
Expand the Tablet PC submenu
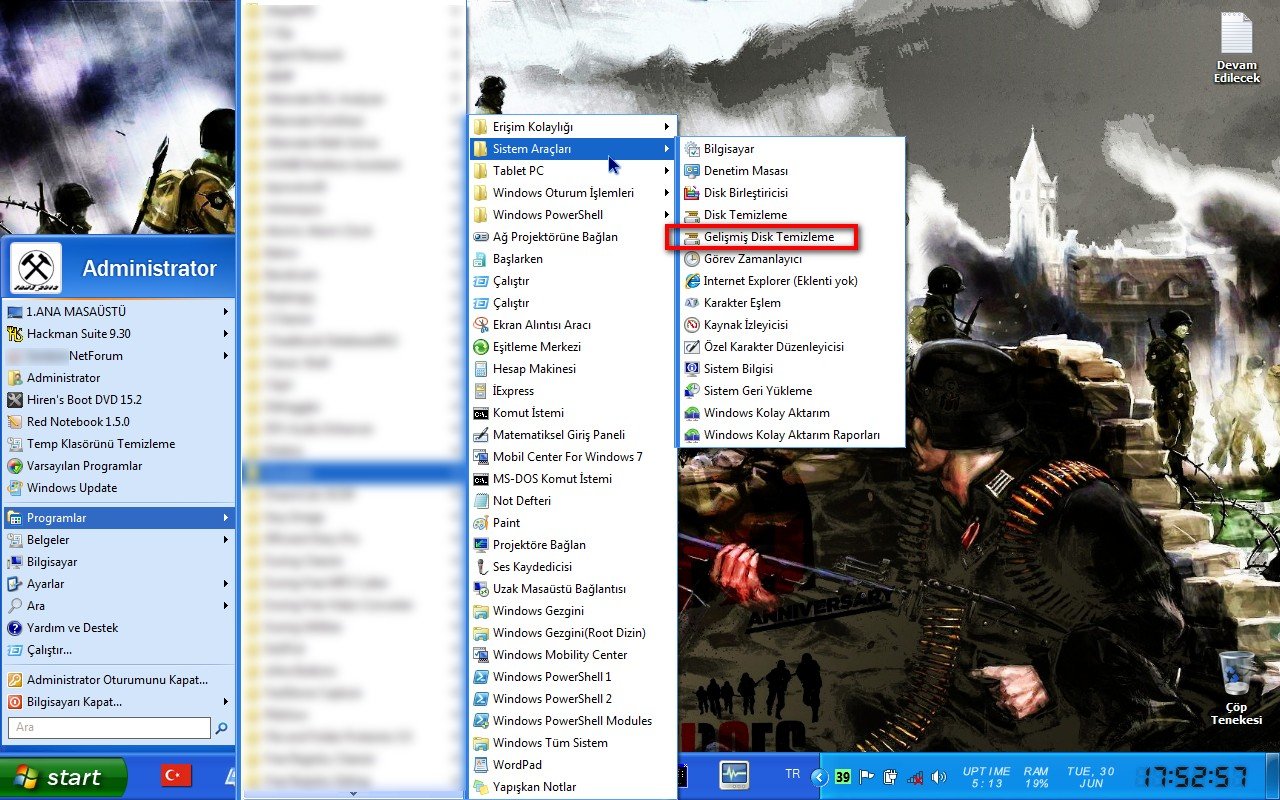(572, 171)
